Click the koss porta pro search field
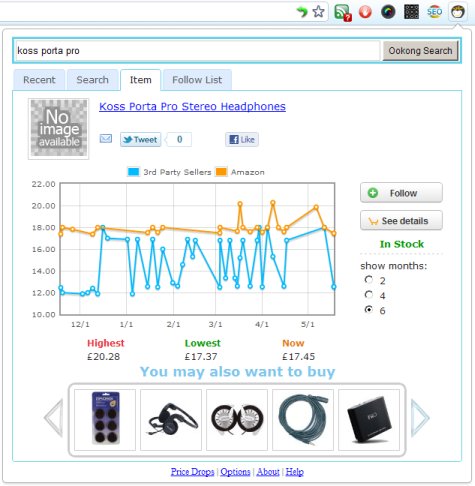Screen dimensions: 475x486 point(198,51)
